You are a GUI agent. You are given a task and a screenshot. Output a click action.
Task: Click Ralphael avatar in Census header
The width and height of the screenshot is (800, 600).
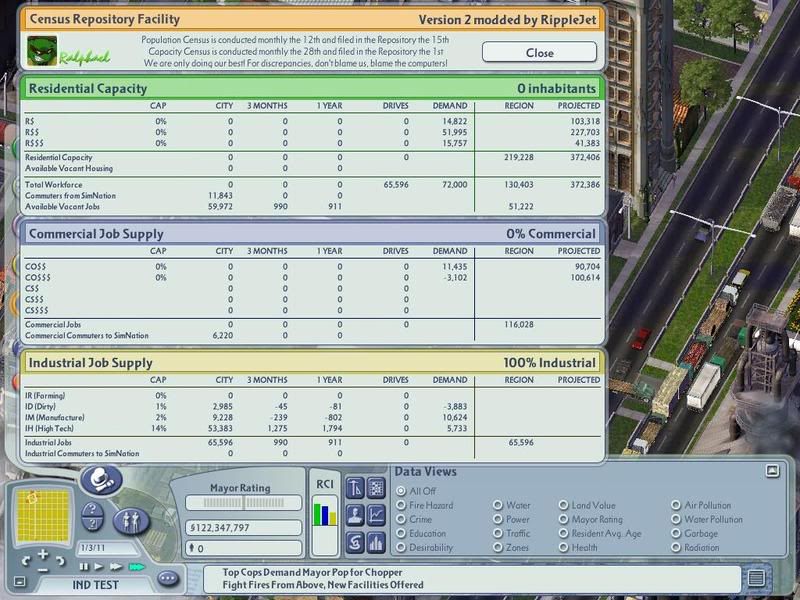[42, 51]
